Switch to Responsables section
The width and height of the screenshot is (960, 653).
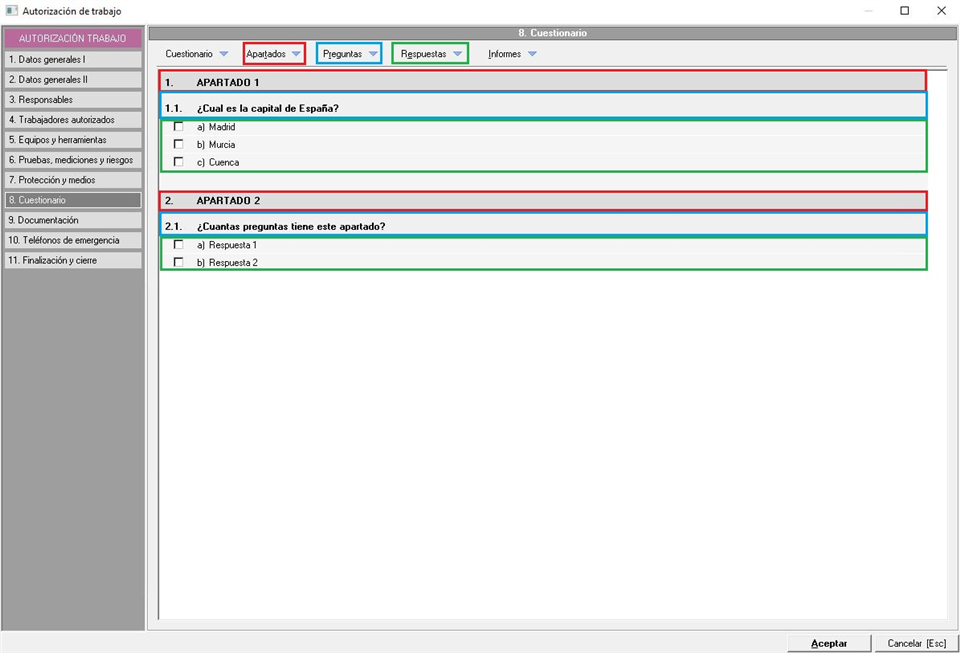pos(72,100)
